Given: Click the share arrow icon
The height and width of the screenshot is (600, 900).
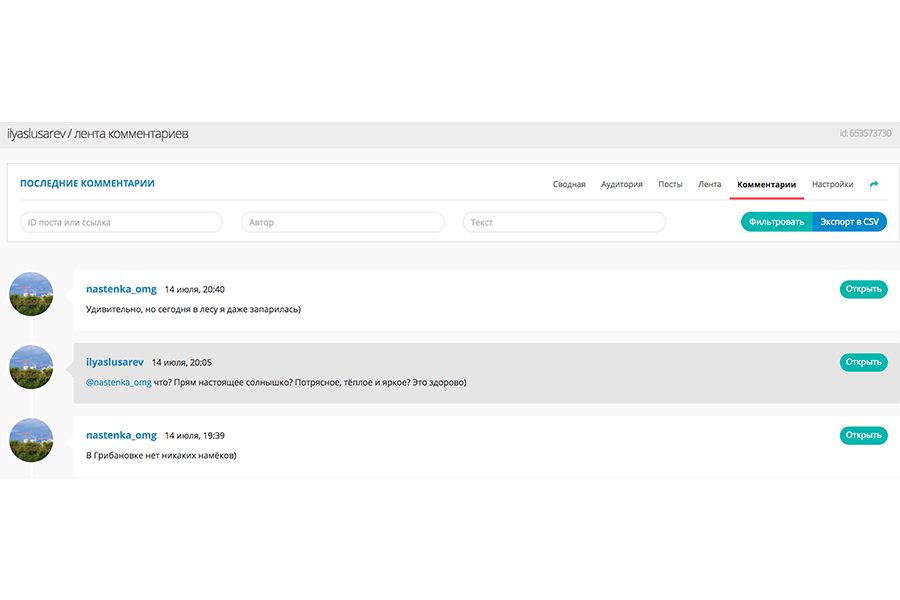Looking at the screenshot, I should (874, 184).
